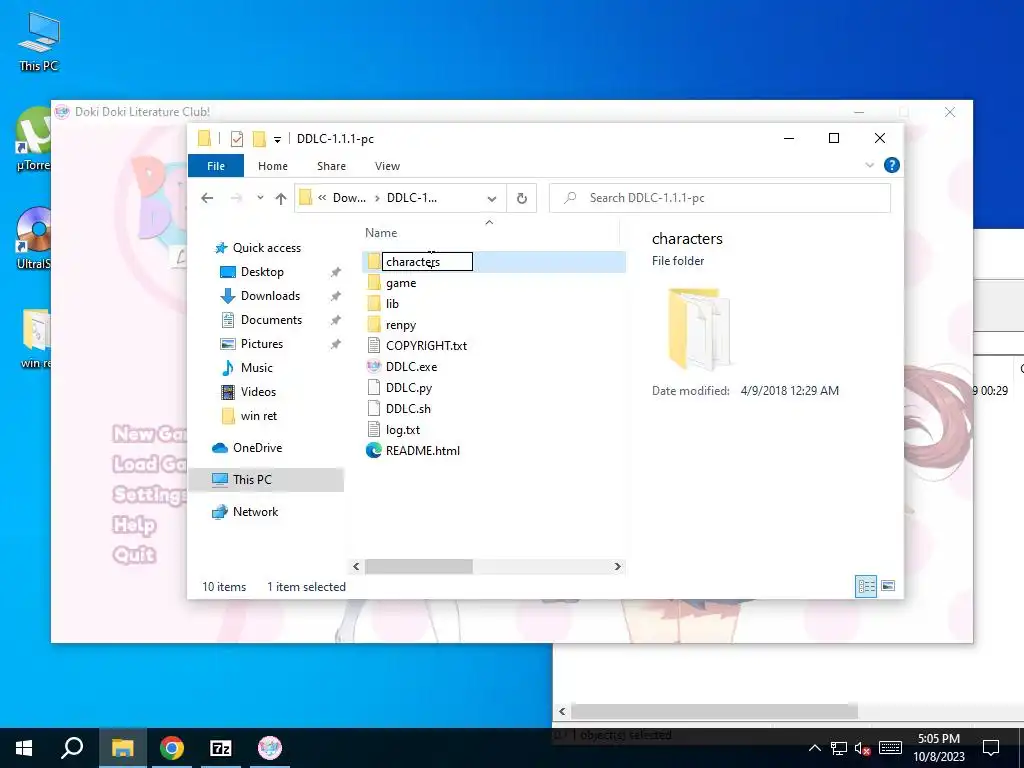Image resolution: width=1024 pixels, height=768 pixels.
Task: Sort by the Name column header
Action: click(x=381, y=233)
